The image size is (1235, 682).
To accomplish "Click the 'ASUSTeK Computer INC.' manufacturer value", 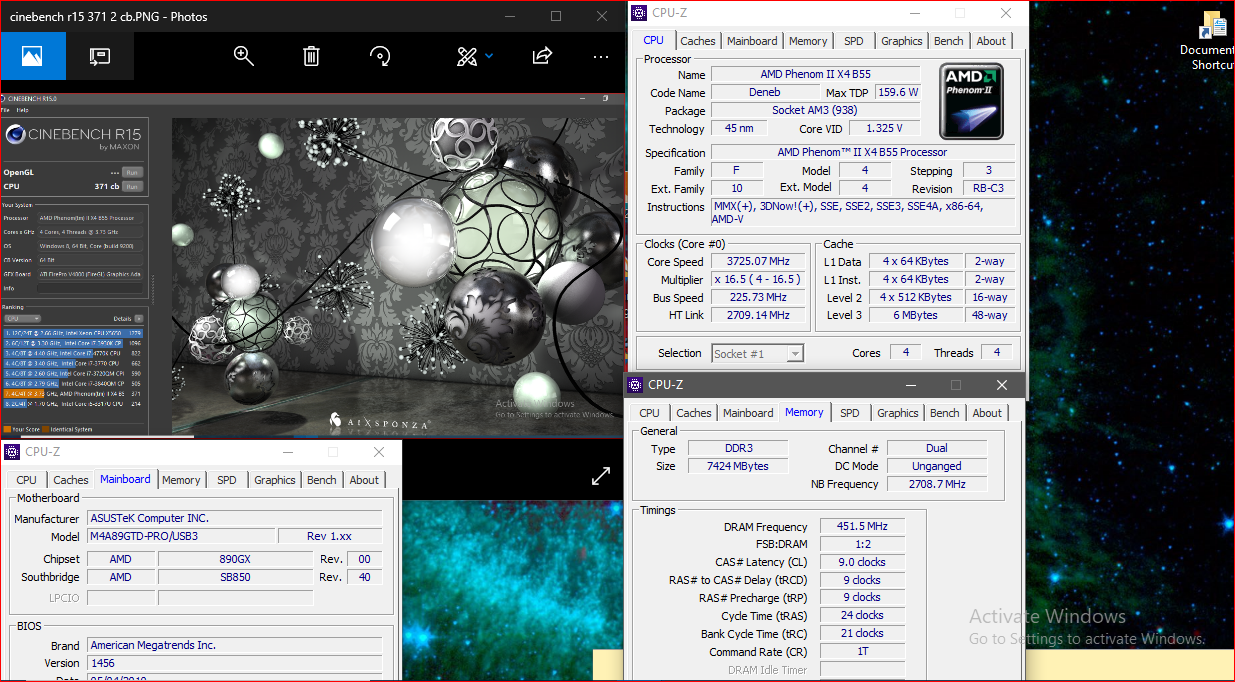I will [234, 518].
